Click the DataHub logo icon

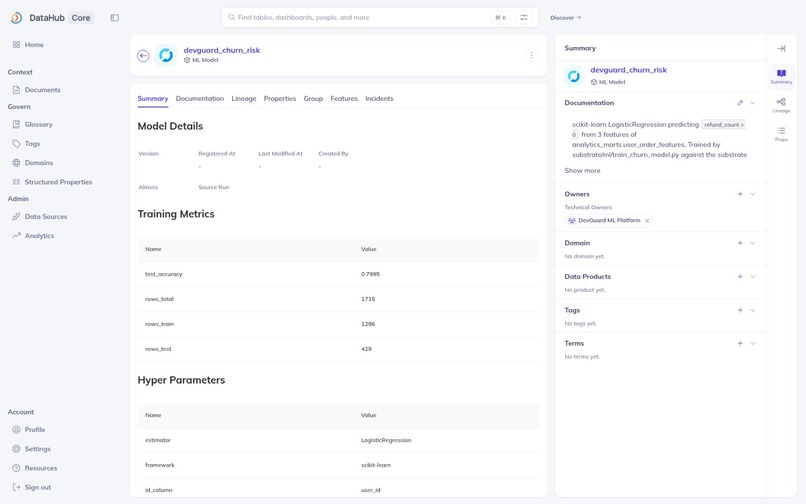pos(16,17)
